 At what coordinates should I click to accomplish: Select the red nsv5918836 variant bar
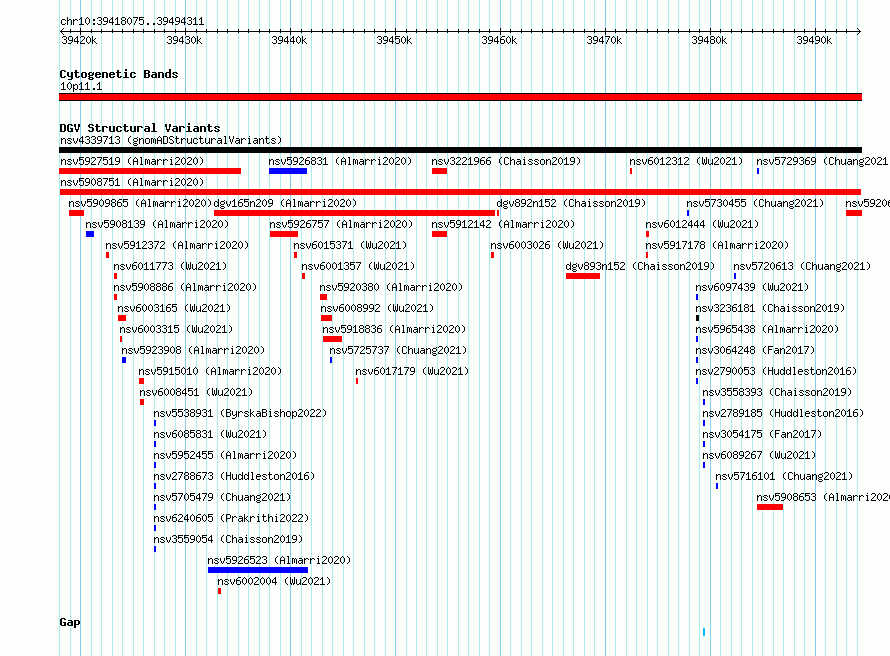pyautogui.click(x=332, y=339)
